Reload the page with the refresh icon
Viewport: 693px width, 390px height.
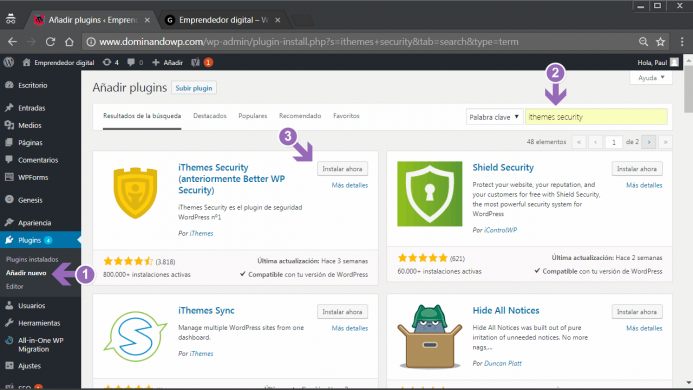[50, 42]
